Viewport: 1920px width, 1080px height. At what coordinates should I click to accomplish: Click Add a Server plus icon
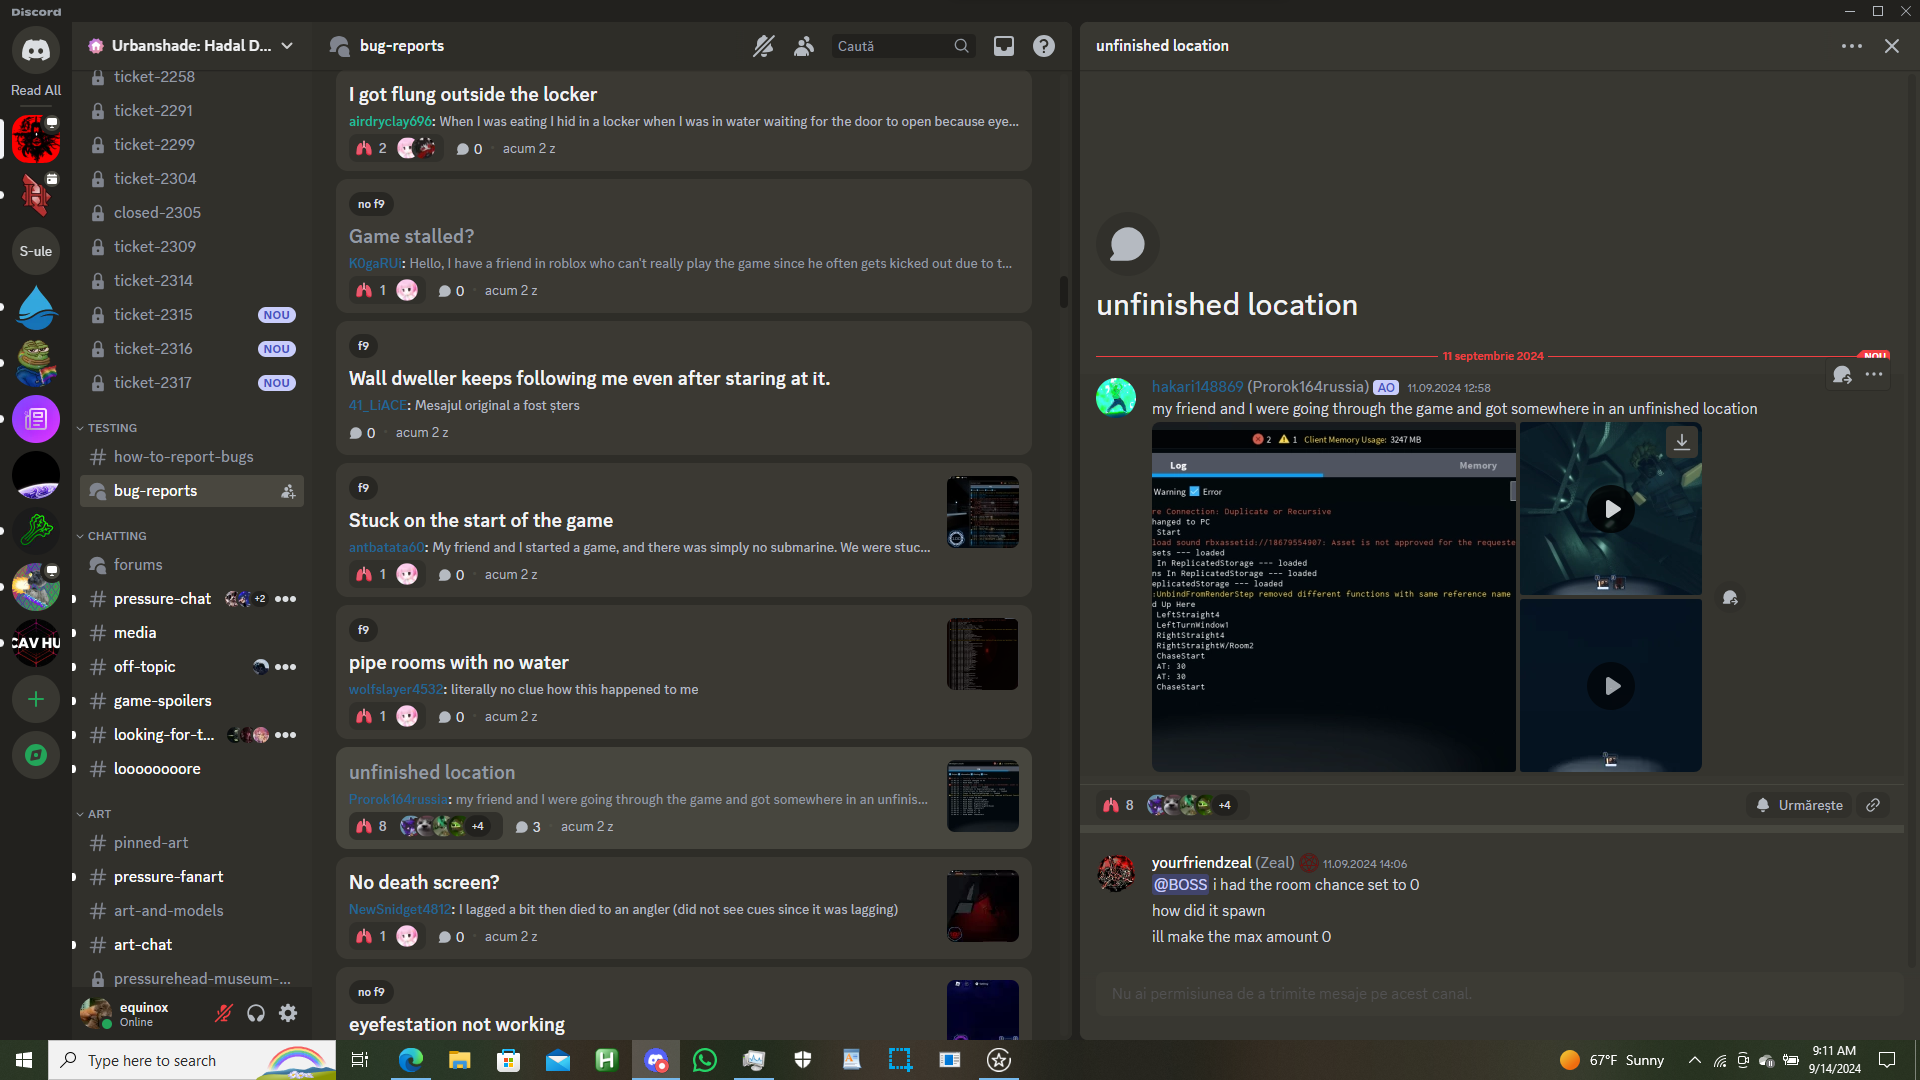(36, 699)
